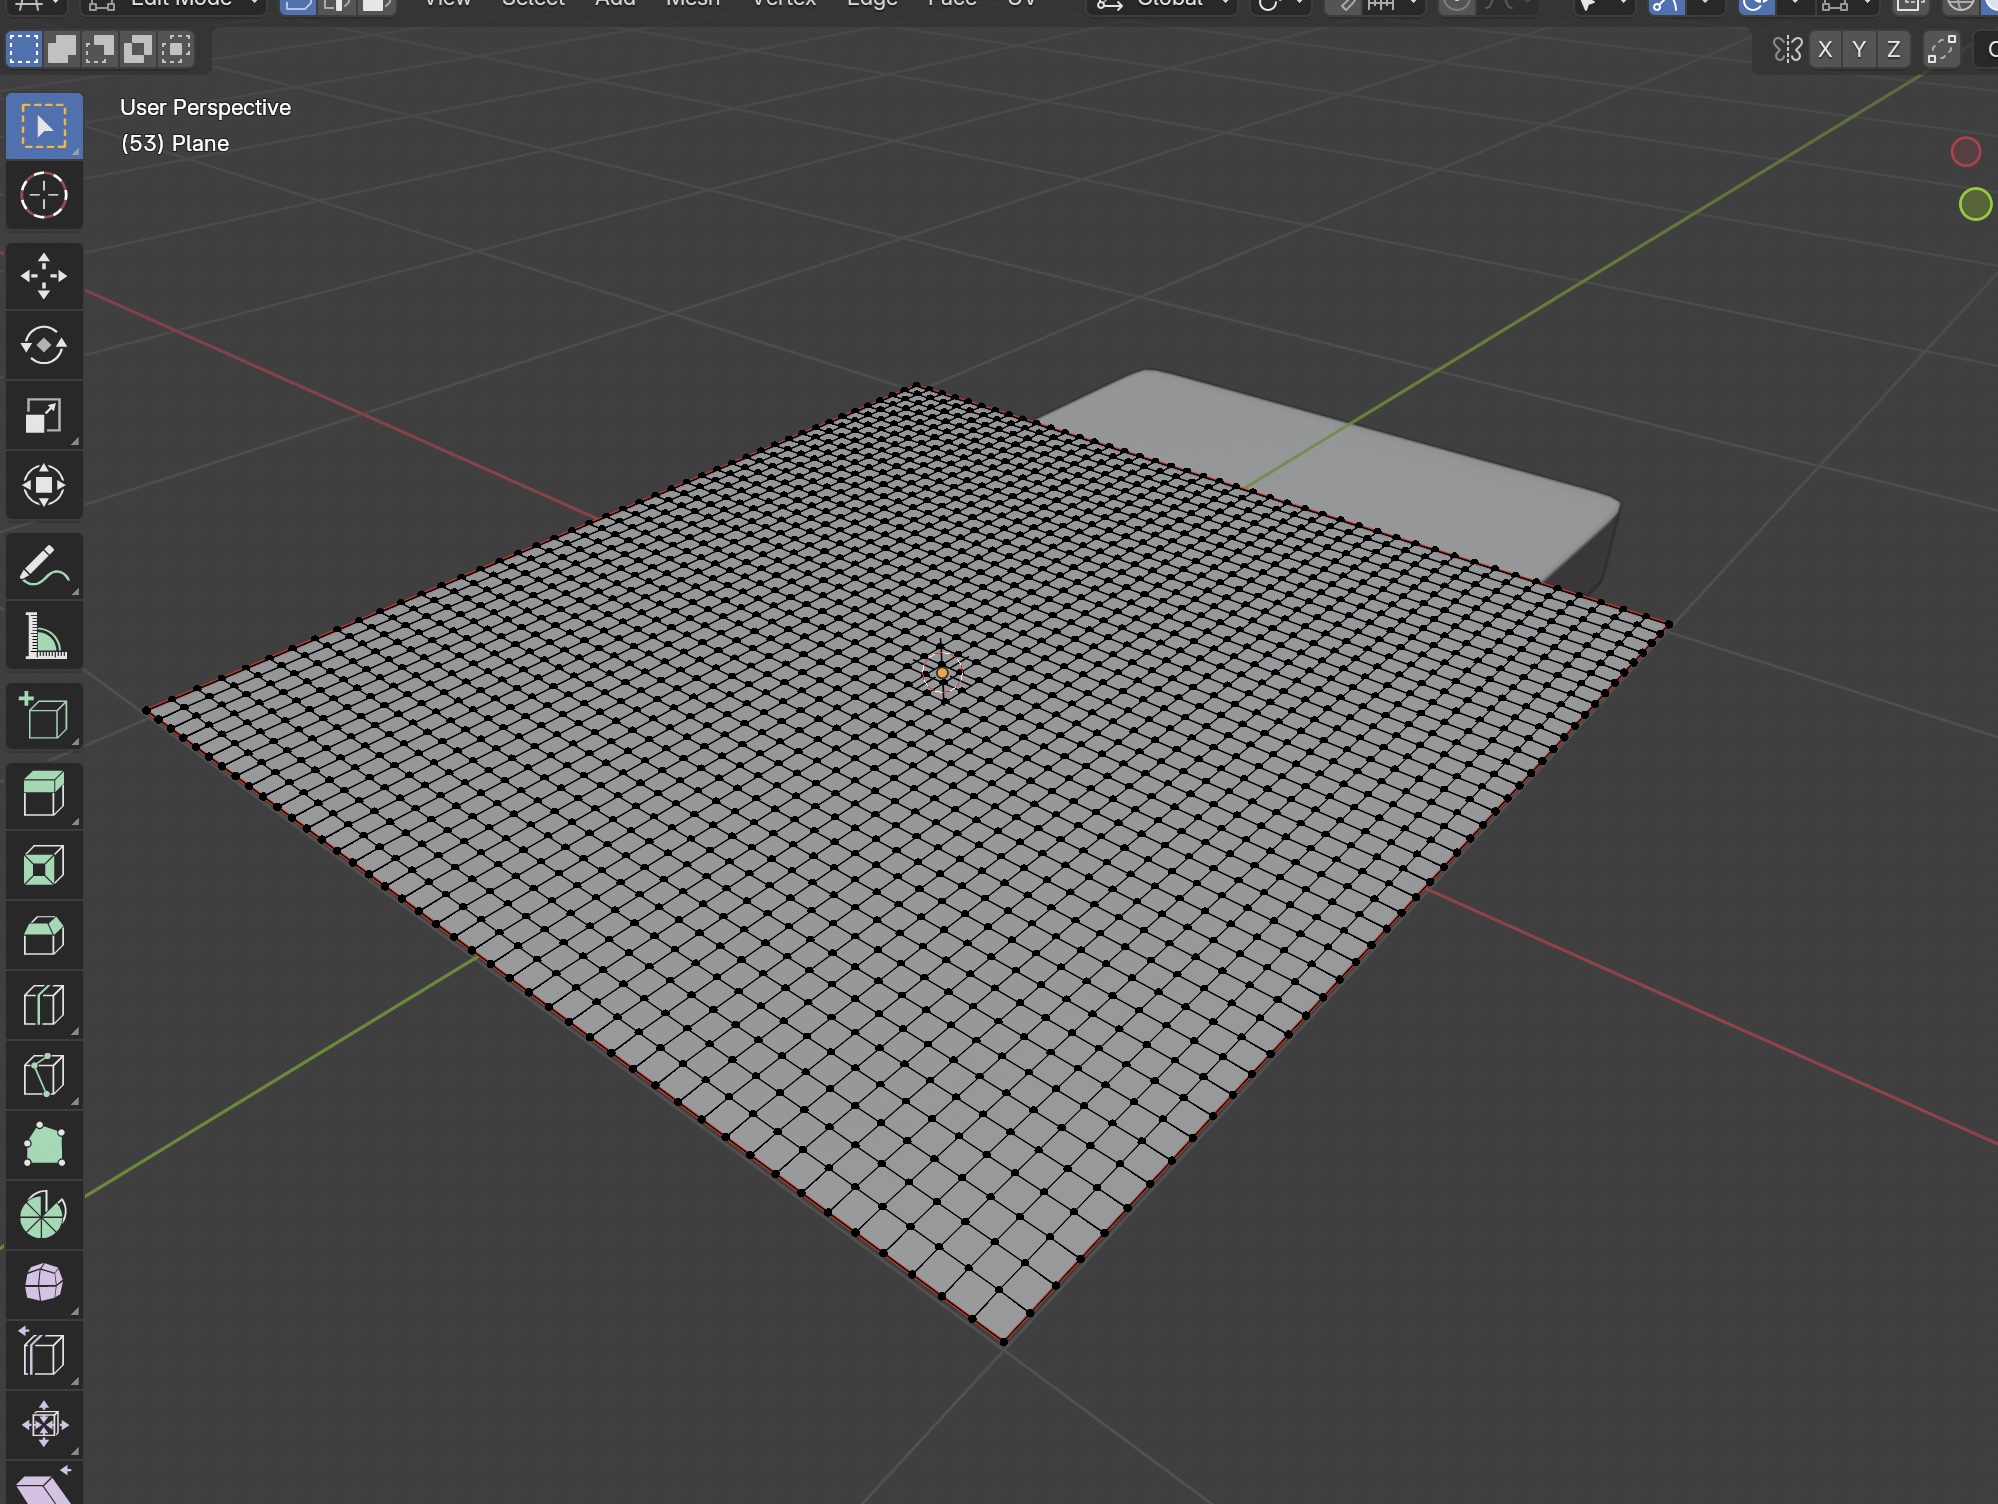Toggle auto merge vertices button
The image size is (1998, 1504).
[x=1941, y=50]
